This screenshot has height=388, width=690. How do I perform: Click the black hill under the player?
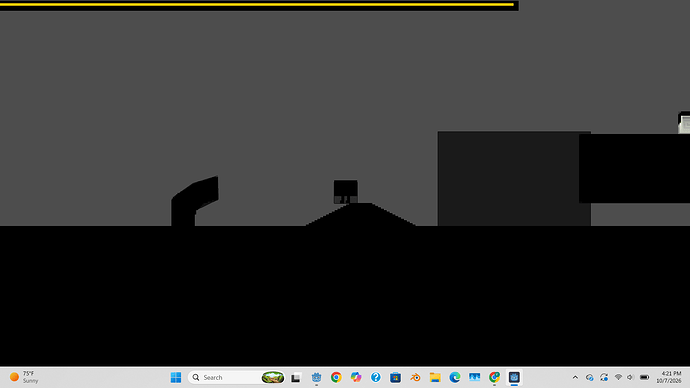[x=361, y=215]
